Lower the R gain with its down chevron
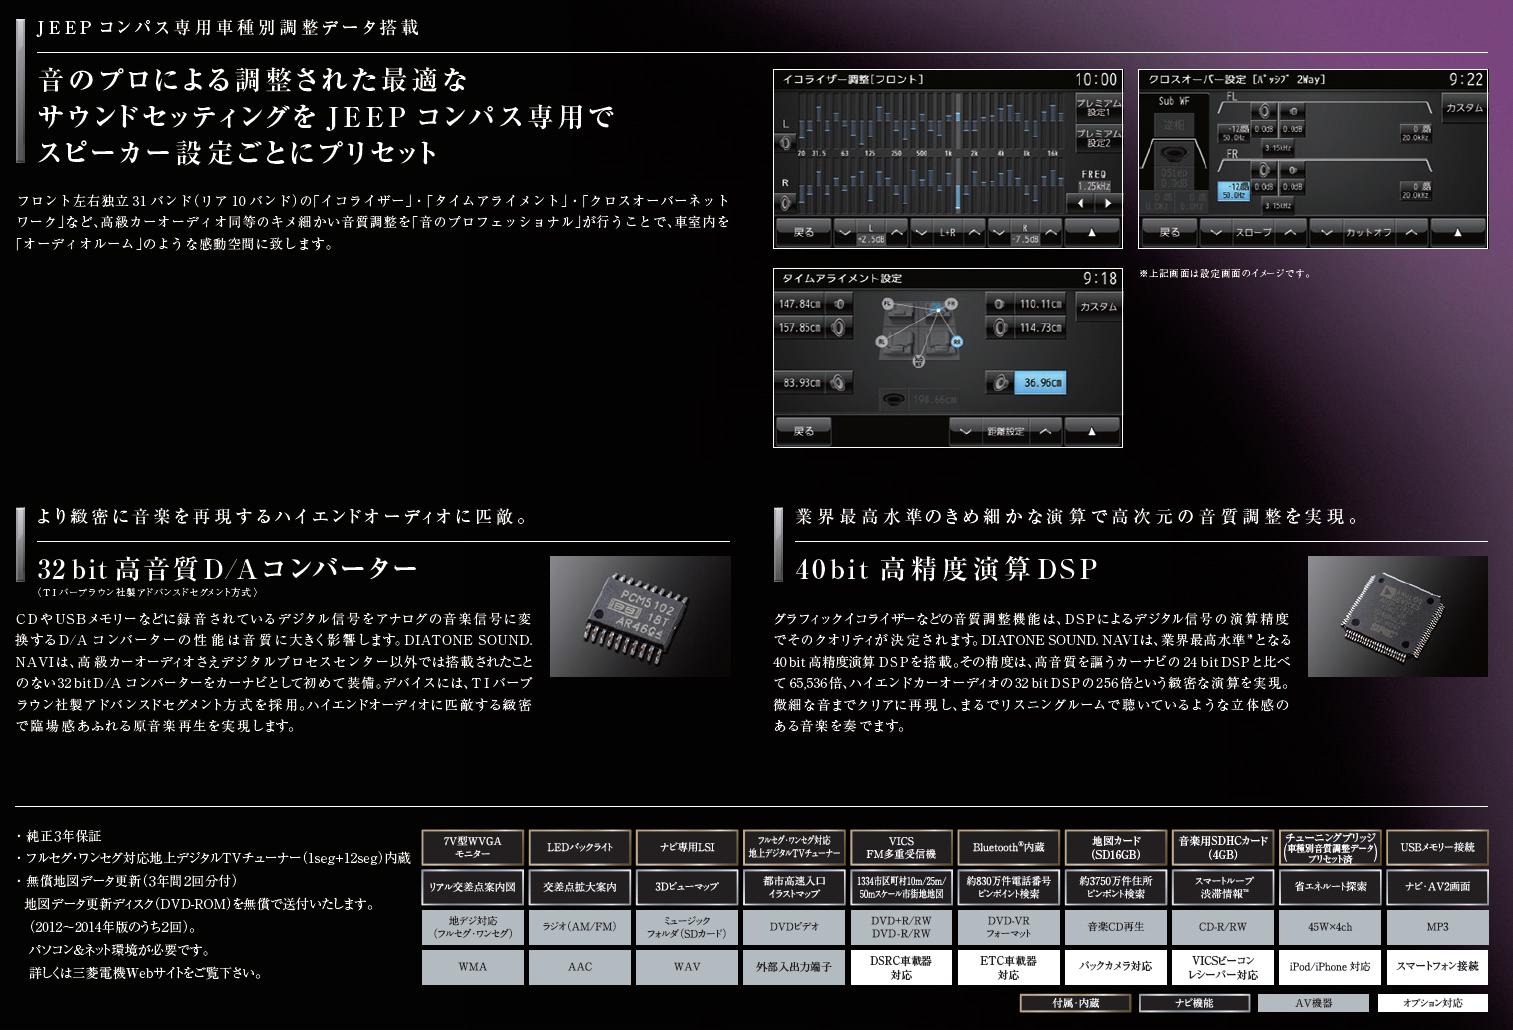Viewport: 1513px width, 1030px height. (x=999, y=232)
